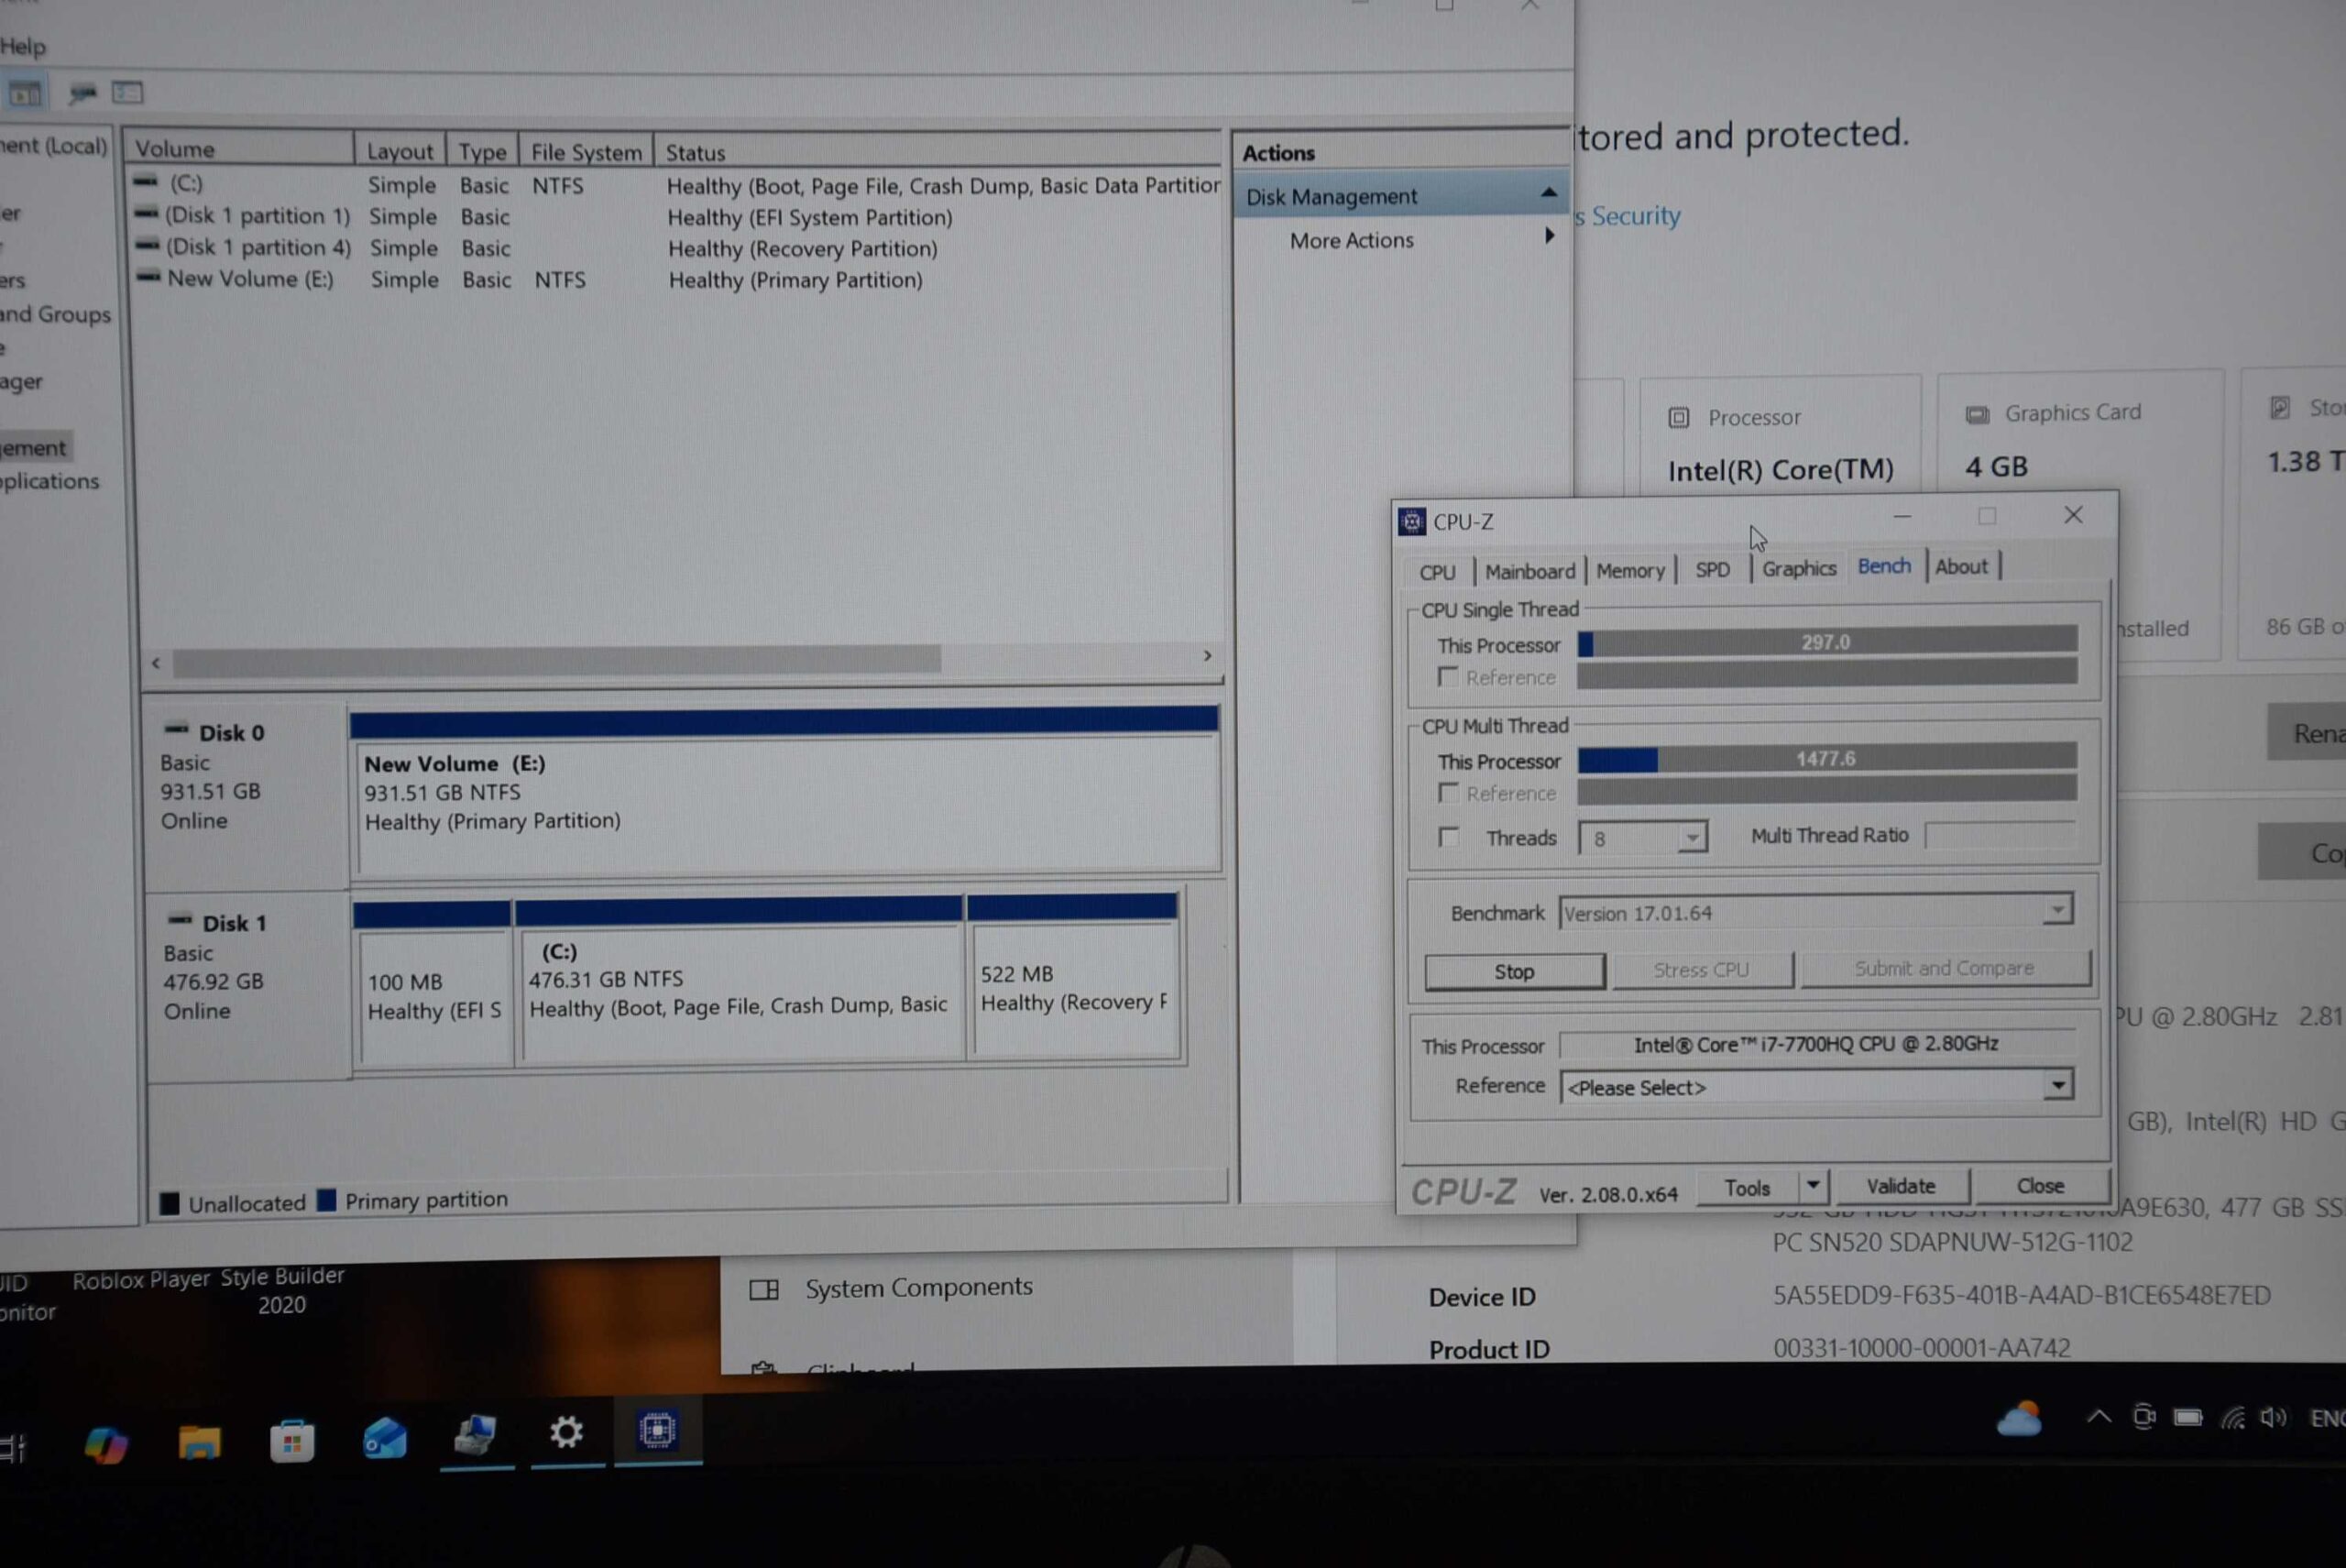Open the Benchmark version dropdown
This screenshot has height=1568, width=2346.
coord(2057,911)
